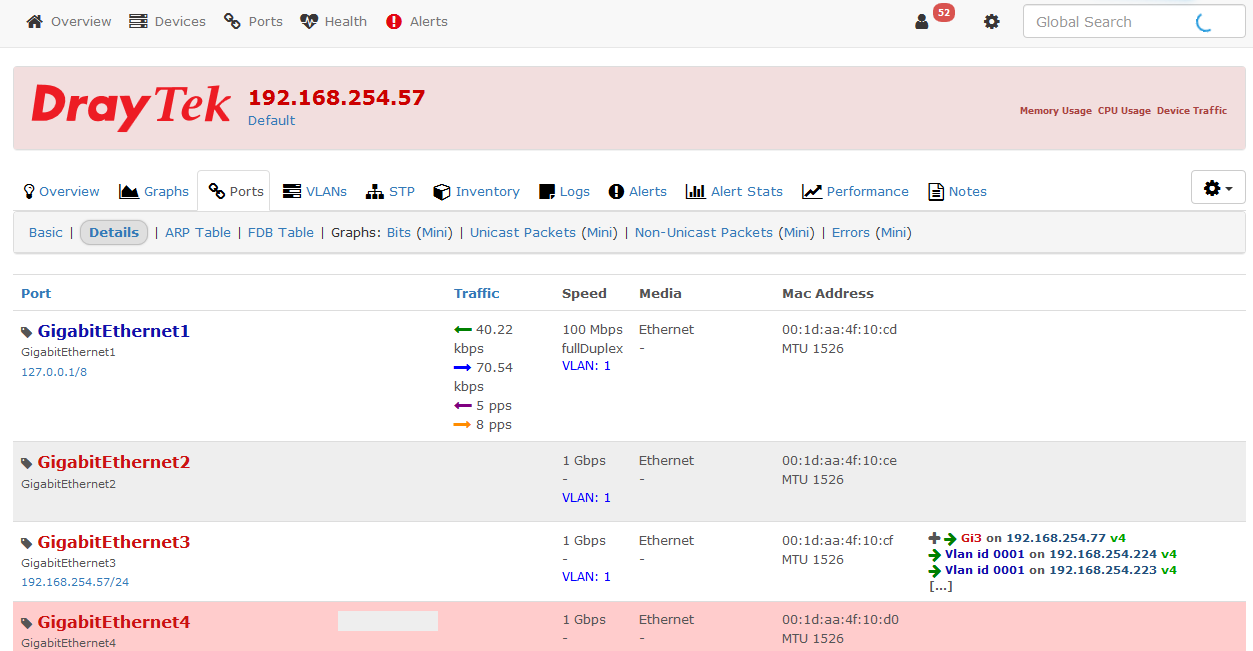Click the tag icon beside GigabitEthernet3
Image resolution: width=1253 pixels, height=651 pixels.
[27, 543]
